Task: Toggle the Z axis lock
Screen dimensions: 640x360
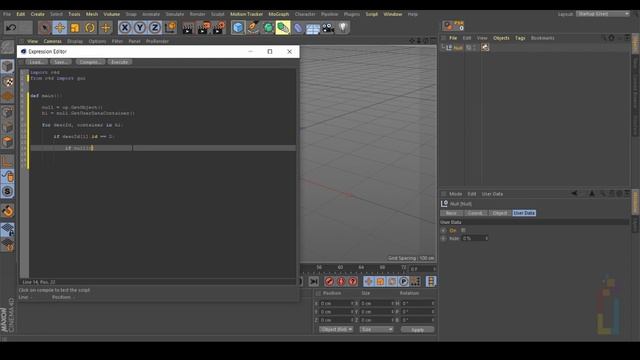Action: click(155, 28)
